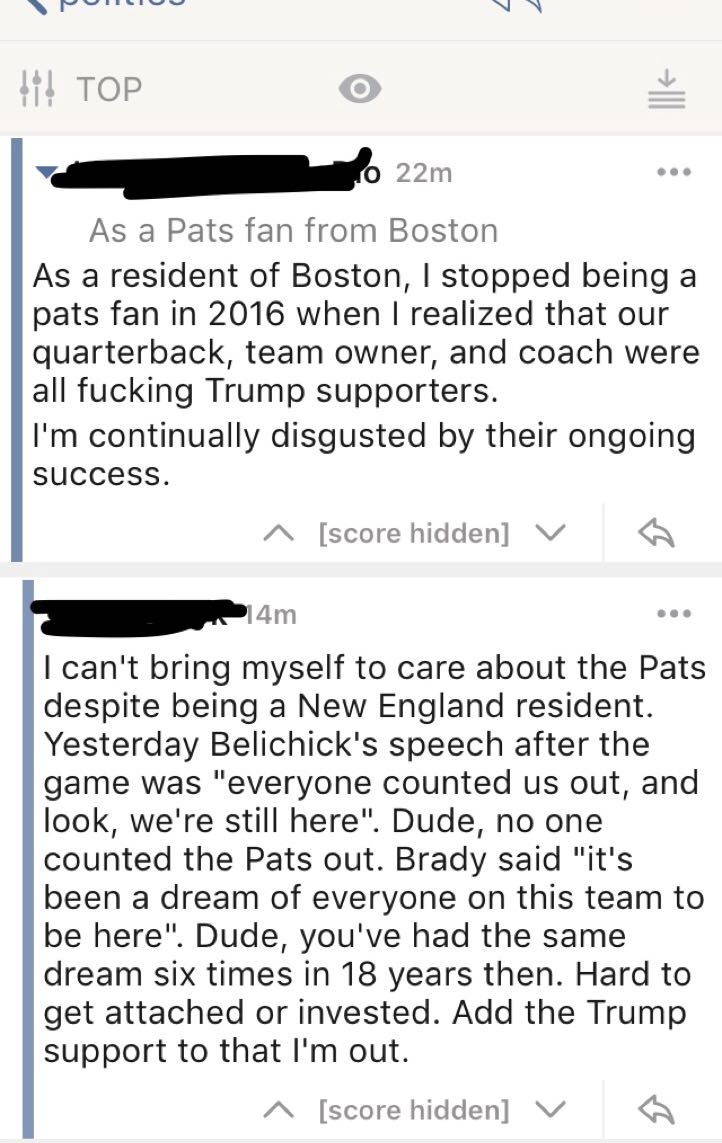
Task: Reply to the Boston resident comment
Action: pos(656,533)
